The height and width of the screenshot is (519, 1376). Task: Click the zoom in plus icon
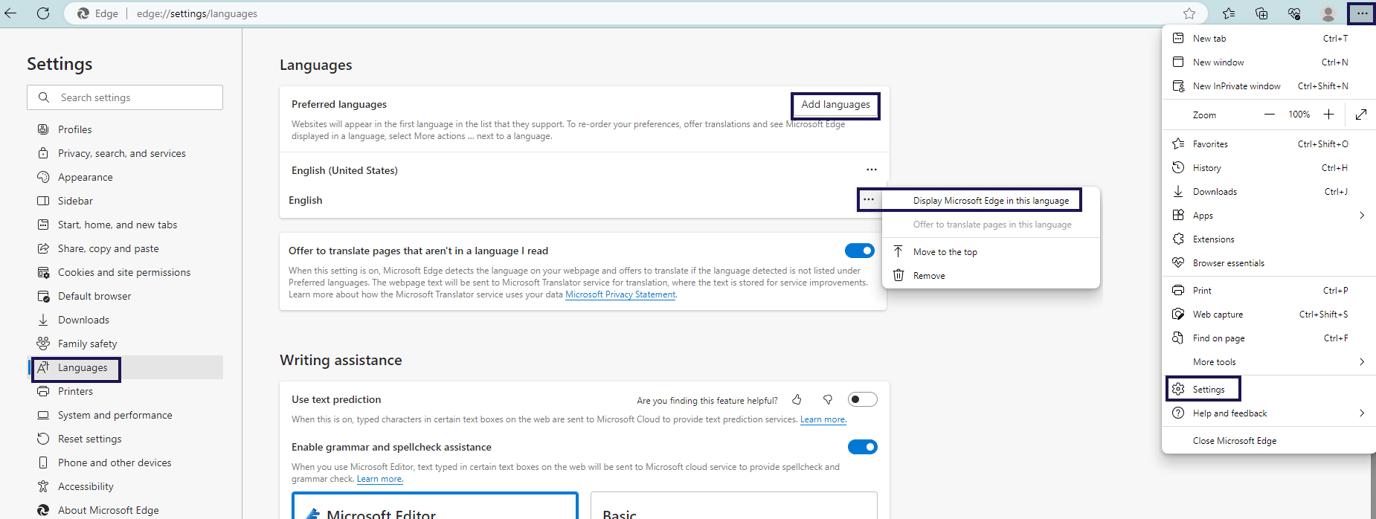point(1328,115)
